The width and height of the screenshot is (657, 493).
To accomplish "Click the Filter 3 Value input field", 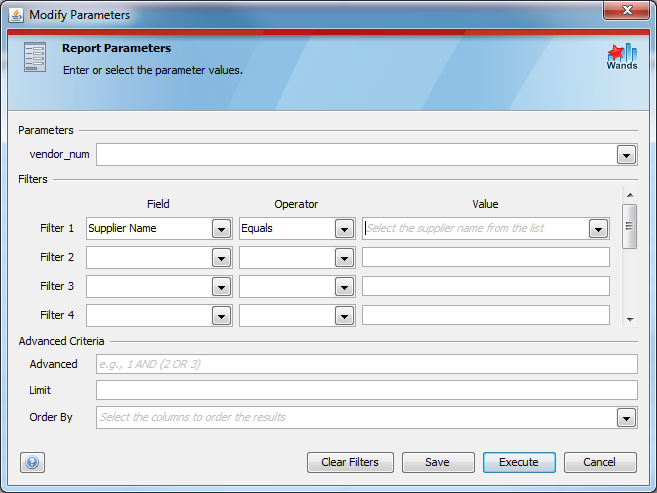I will pyautogui.click(x=486, y=286).
